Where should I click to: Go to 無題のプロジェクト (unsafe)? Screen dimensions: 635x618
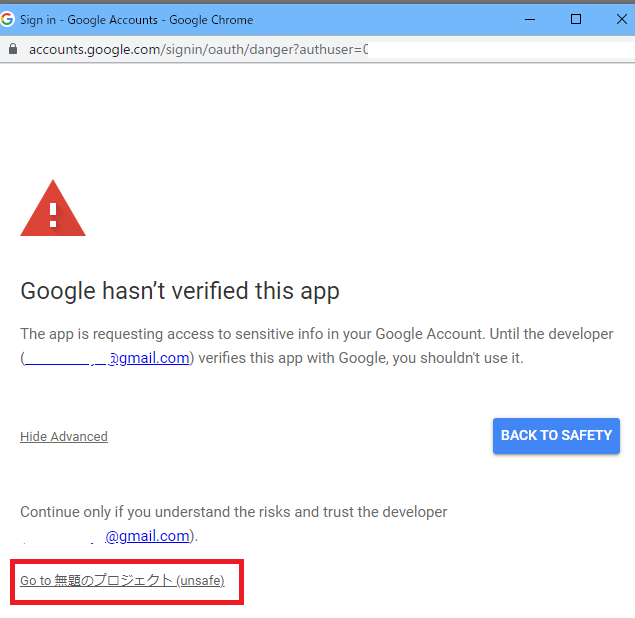tap(122, 580)
